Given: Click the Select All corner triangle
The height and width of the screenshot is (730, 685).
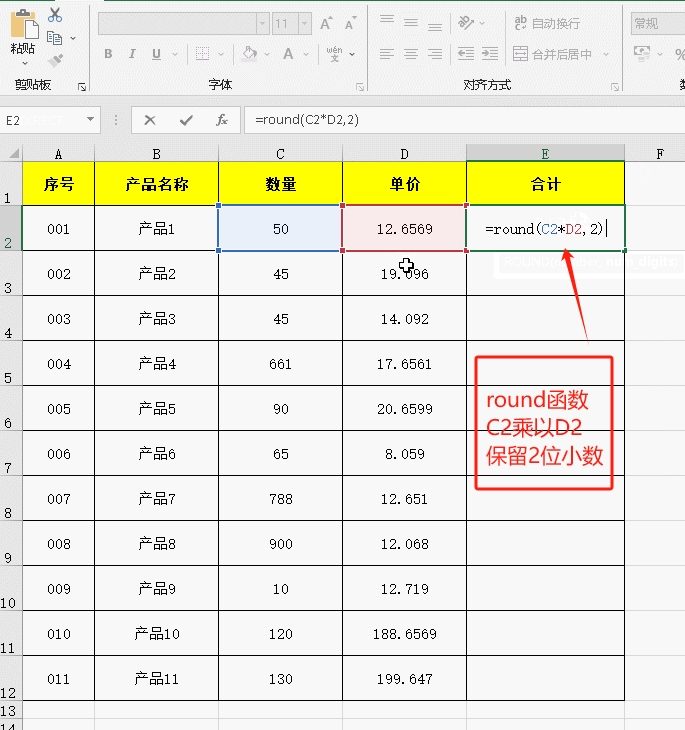Looking at the screenshot, I should click(x=14, y=153).
